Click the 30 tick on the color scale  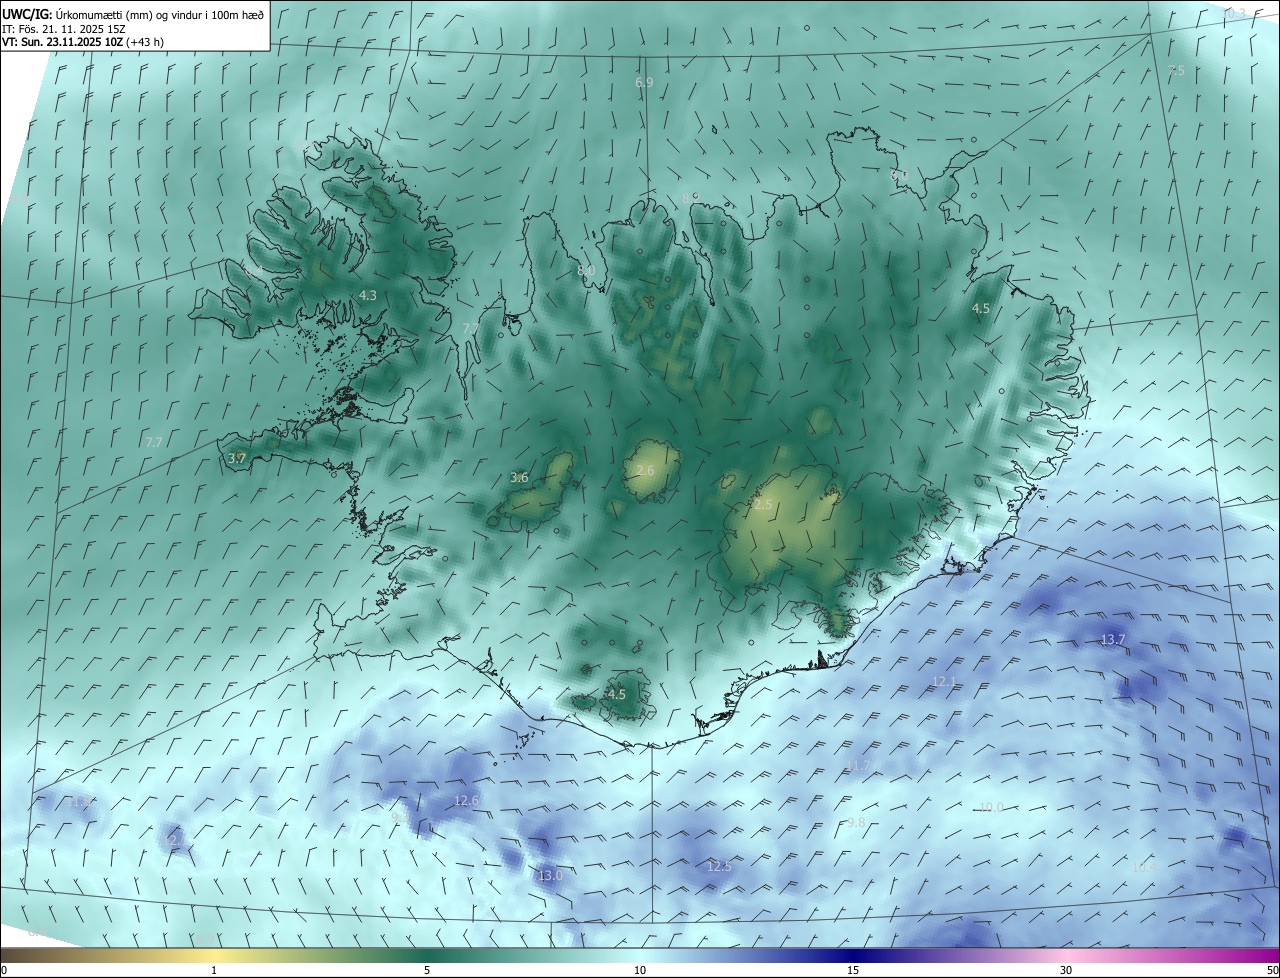[1066, 970]
